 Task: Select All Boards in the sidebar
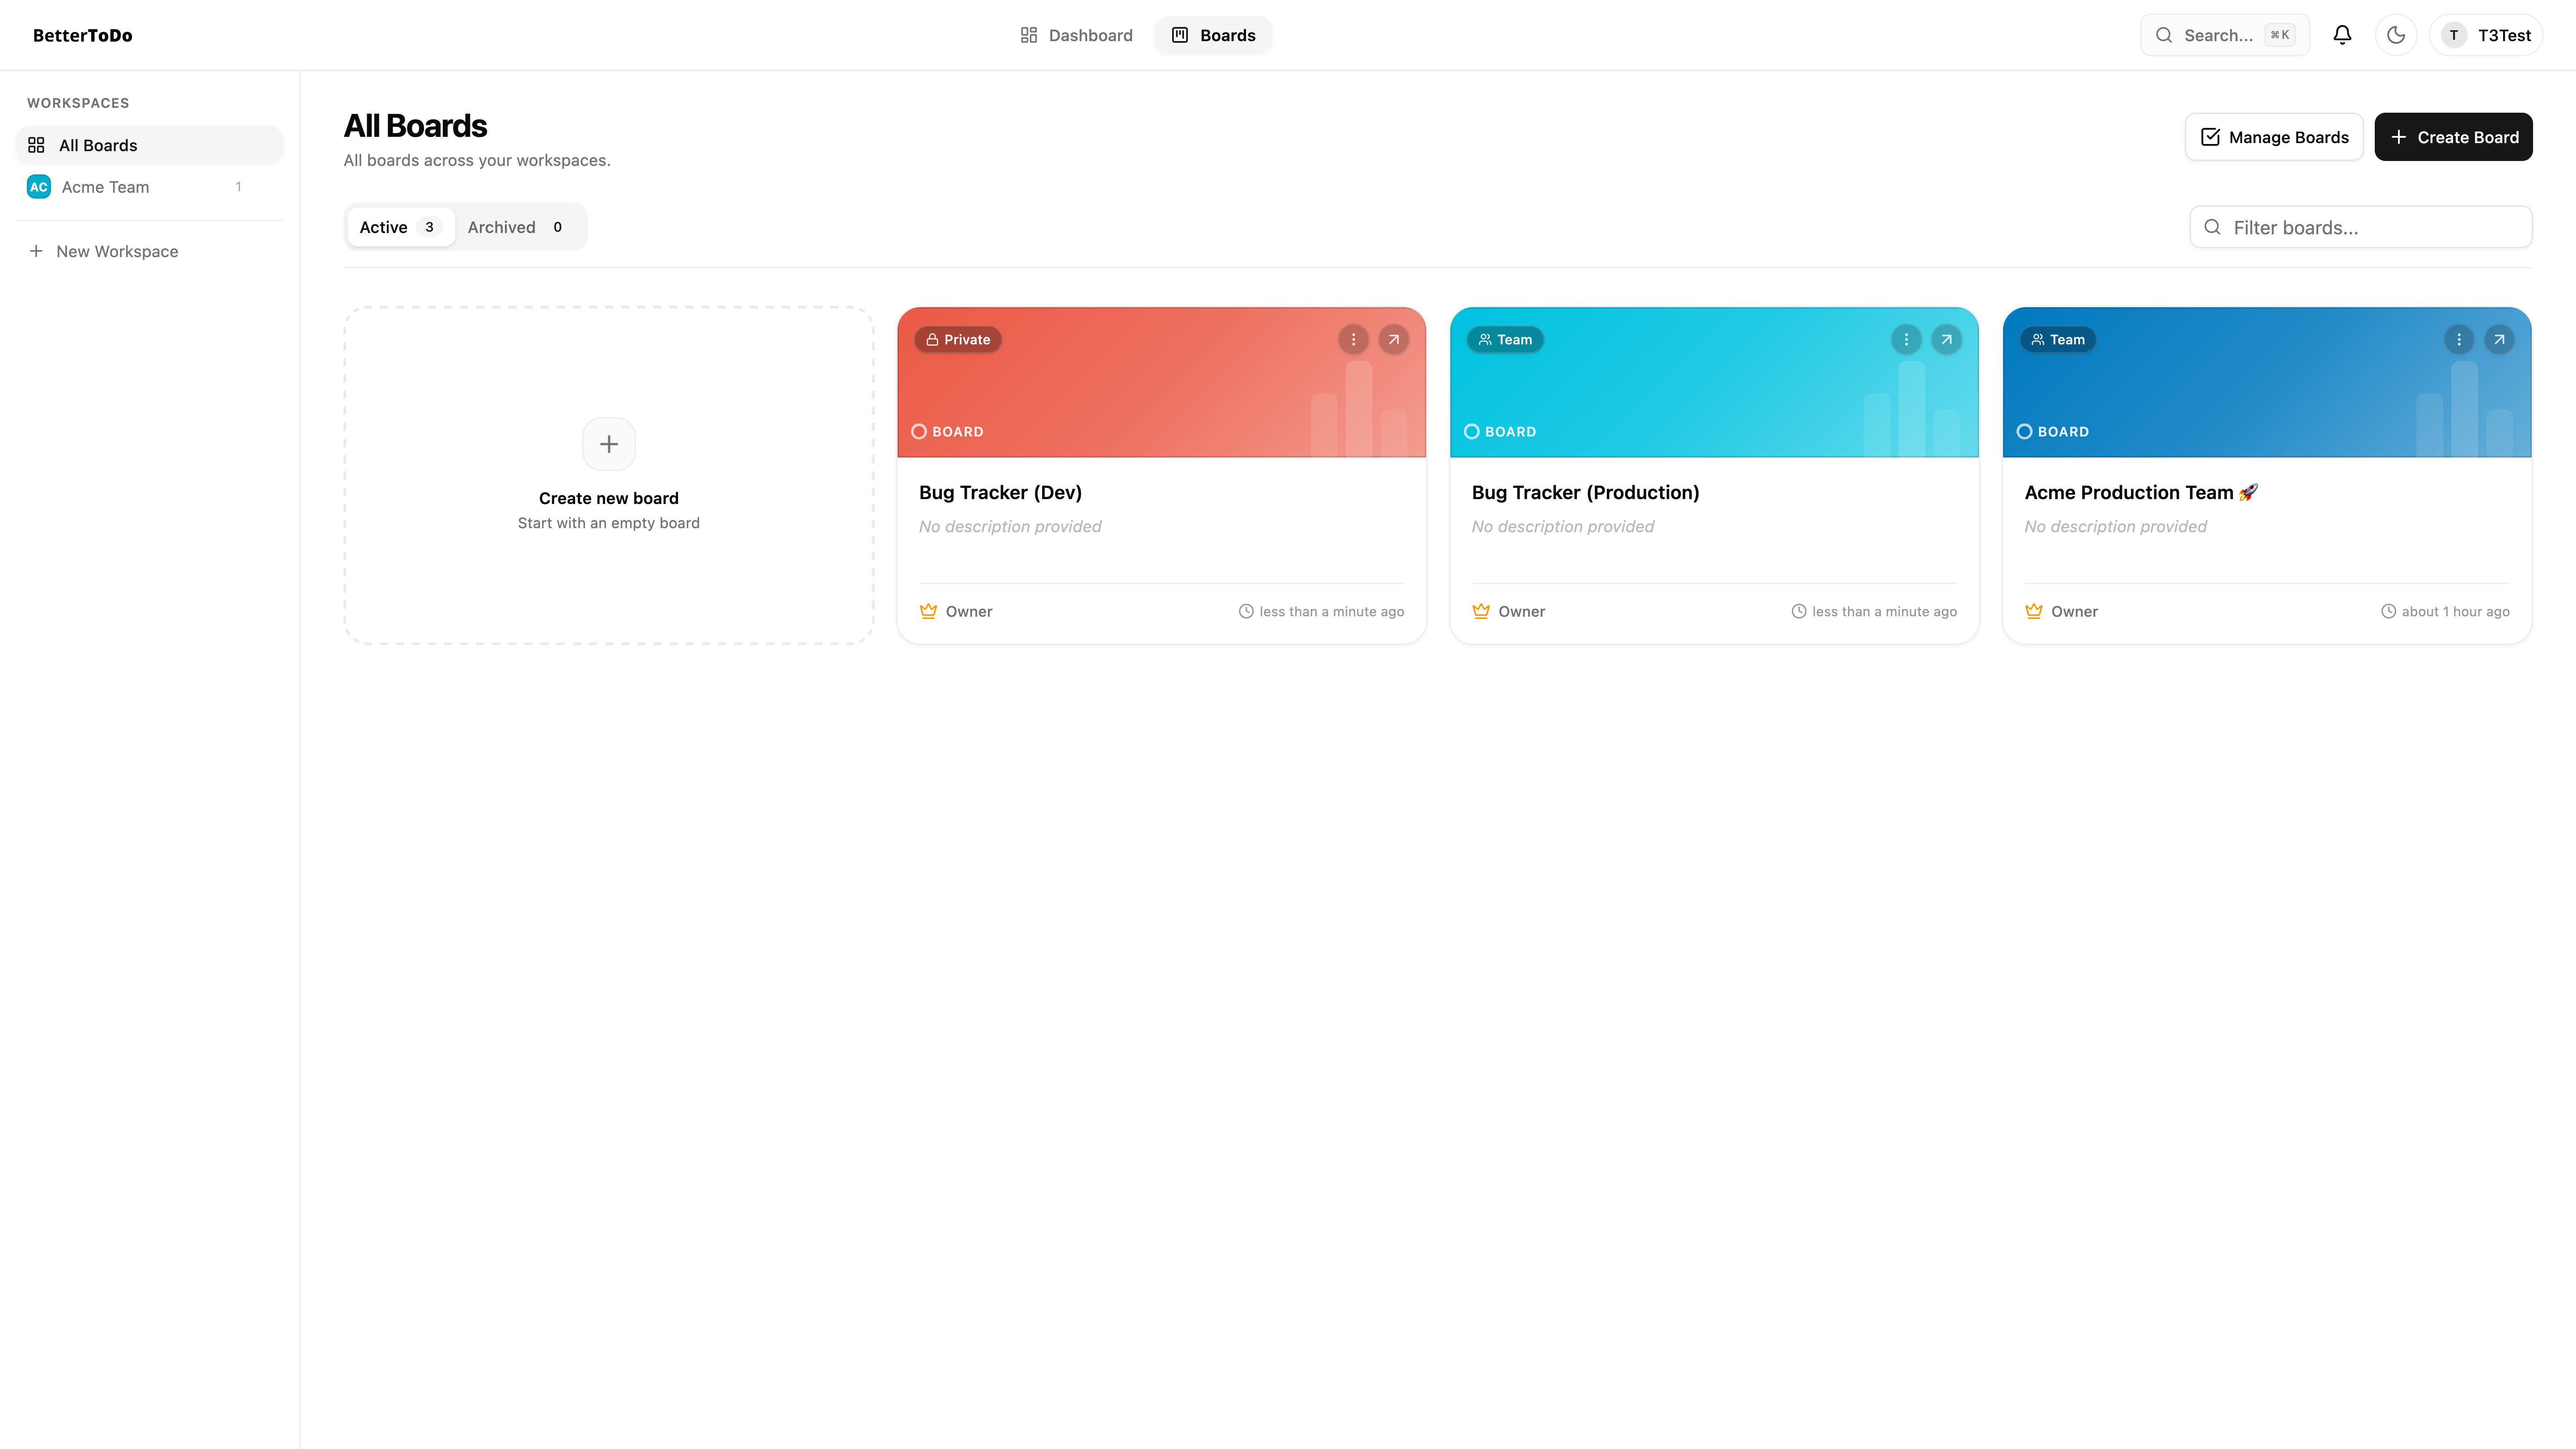[x=150, y=145]
